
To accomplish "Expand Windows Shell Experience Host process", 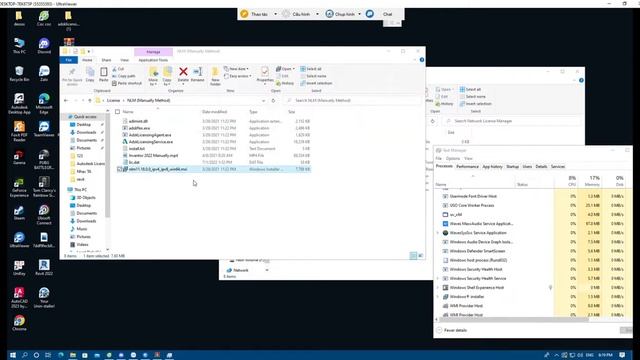I will (438, 288).
